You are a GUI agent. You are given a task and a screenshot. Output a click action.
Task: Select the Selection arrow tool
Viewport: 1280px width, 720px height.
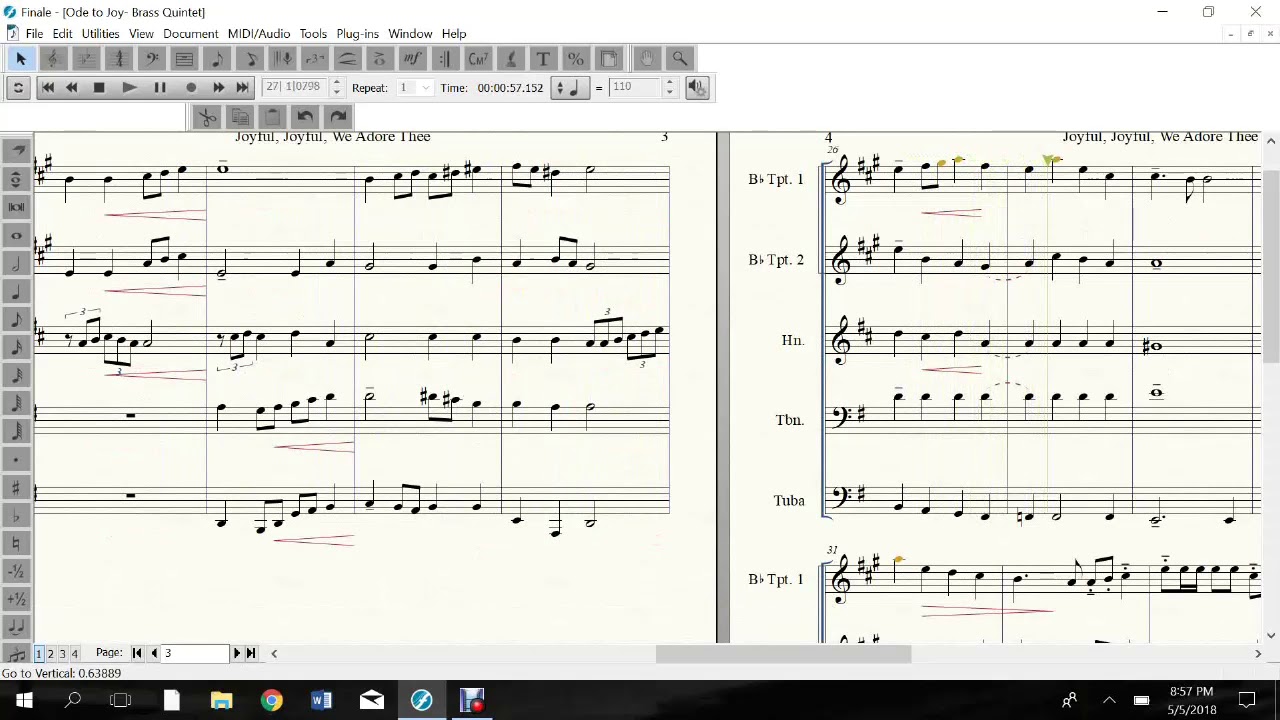[x=21, y=59]
